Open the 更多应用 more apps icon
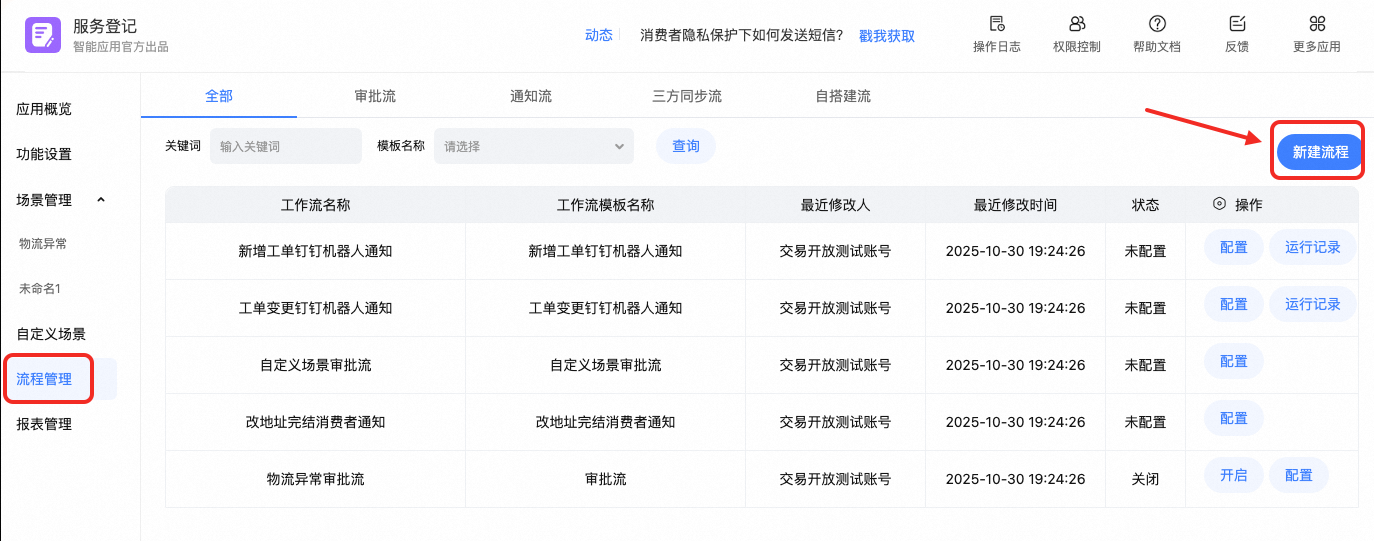This screenshot has width=1374, height=541. (1317, 24)
